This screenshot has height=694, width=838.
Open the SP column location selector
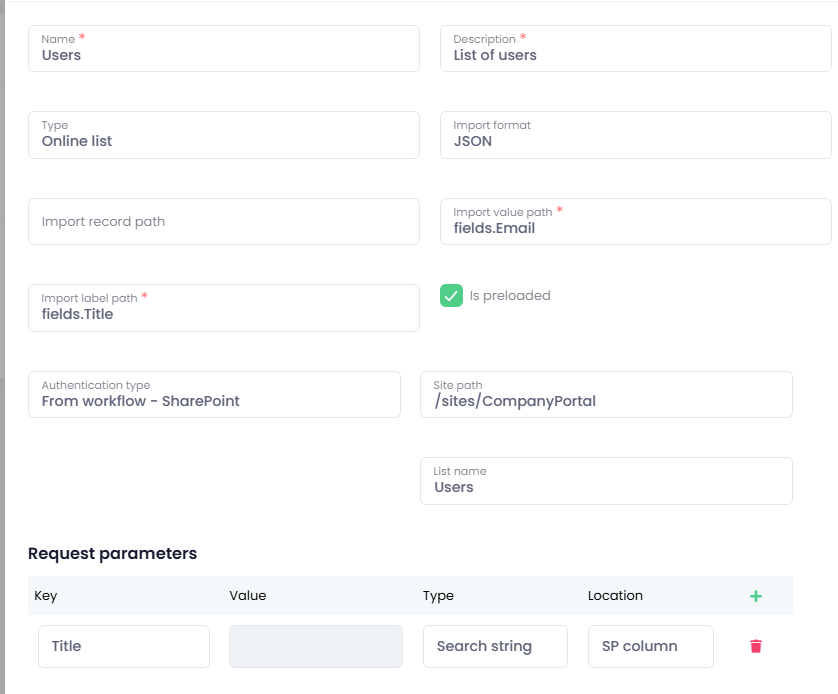pyautogui.click(x=650, y=646)
